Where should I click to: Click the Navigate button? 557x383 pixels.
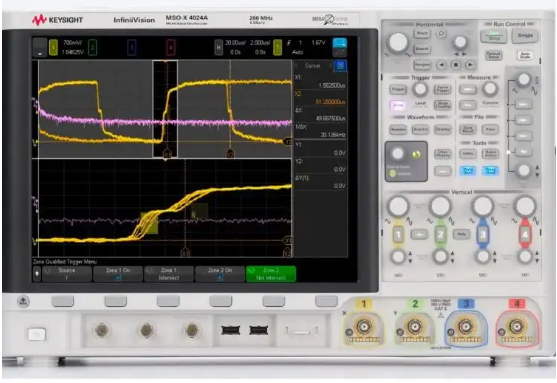(x=422, y=65)
